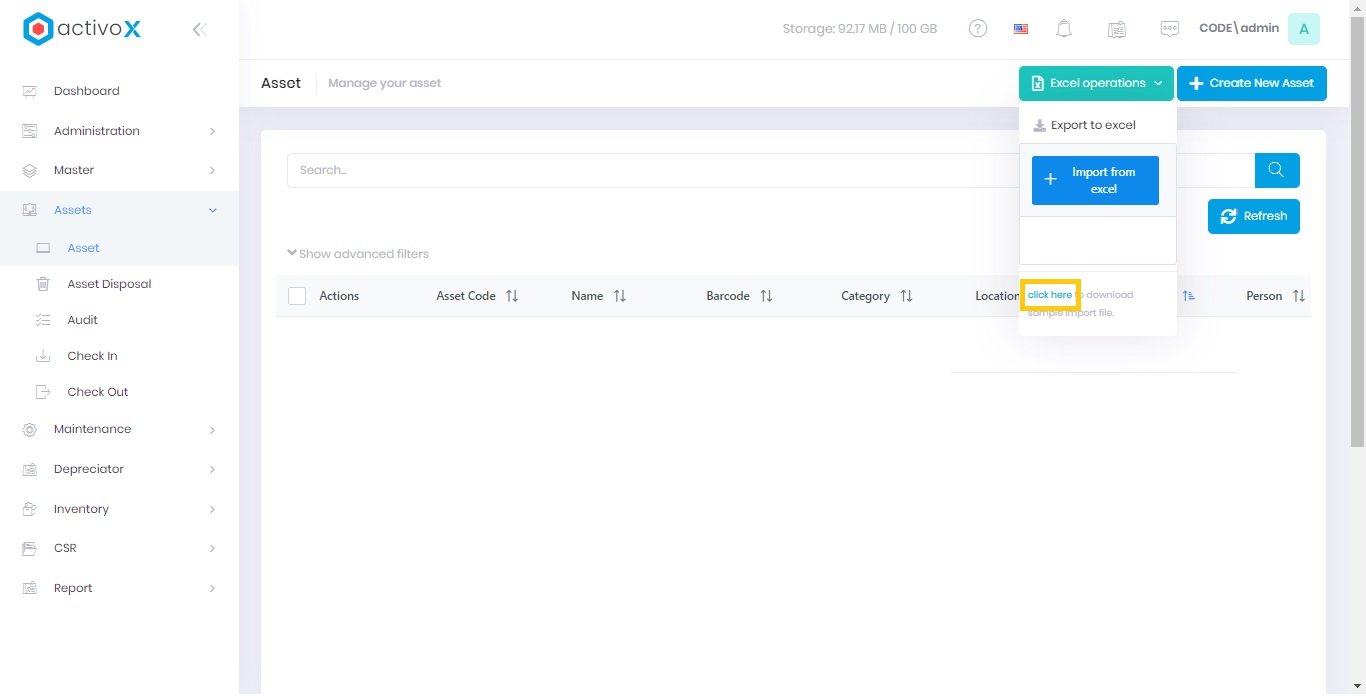
Task: Open the chat message icon in header
Action: click(x=1169, y=29)
